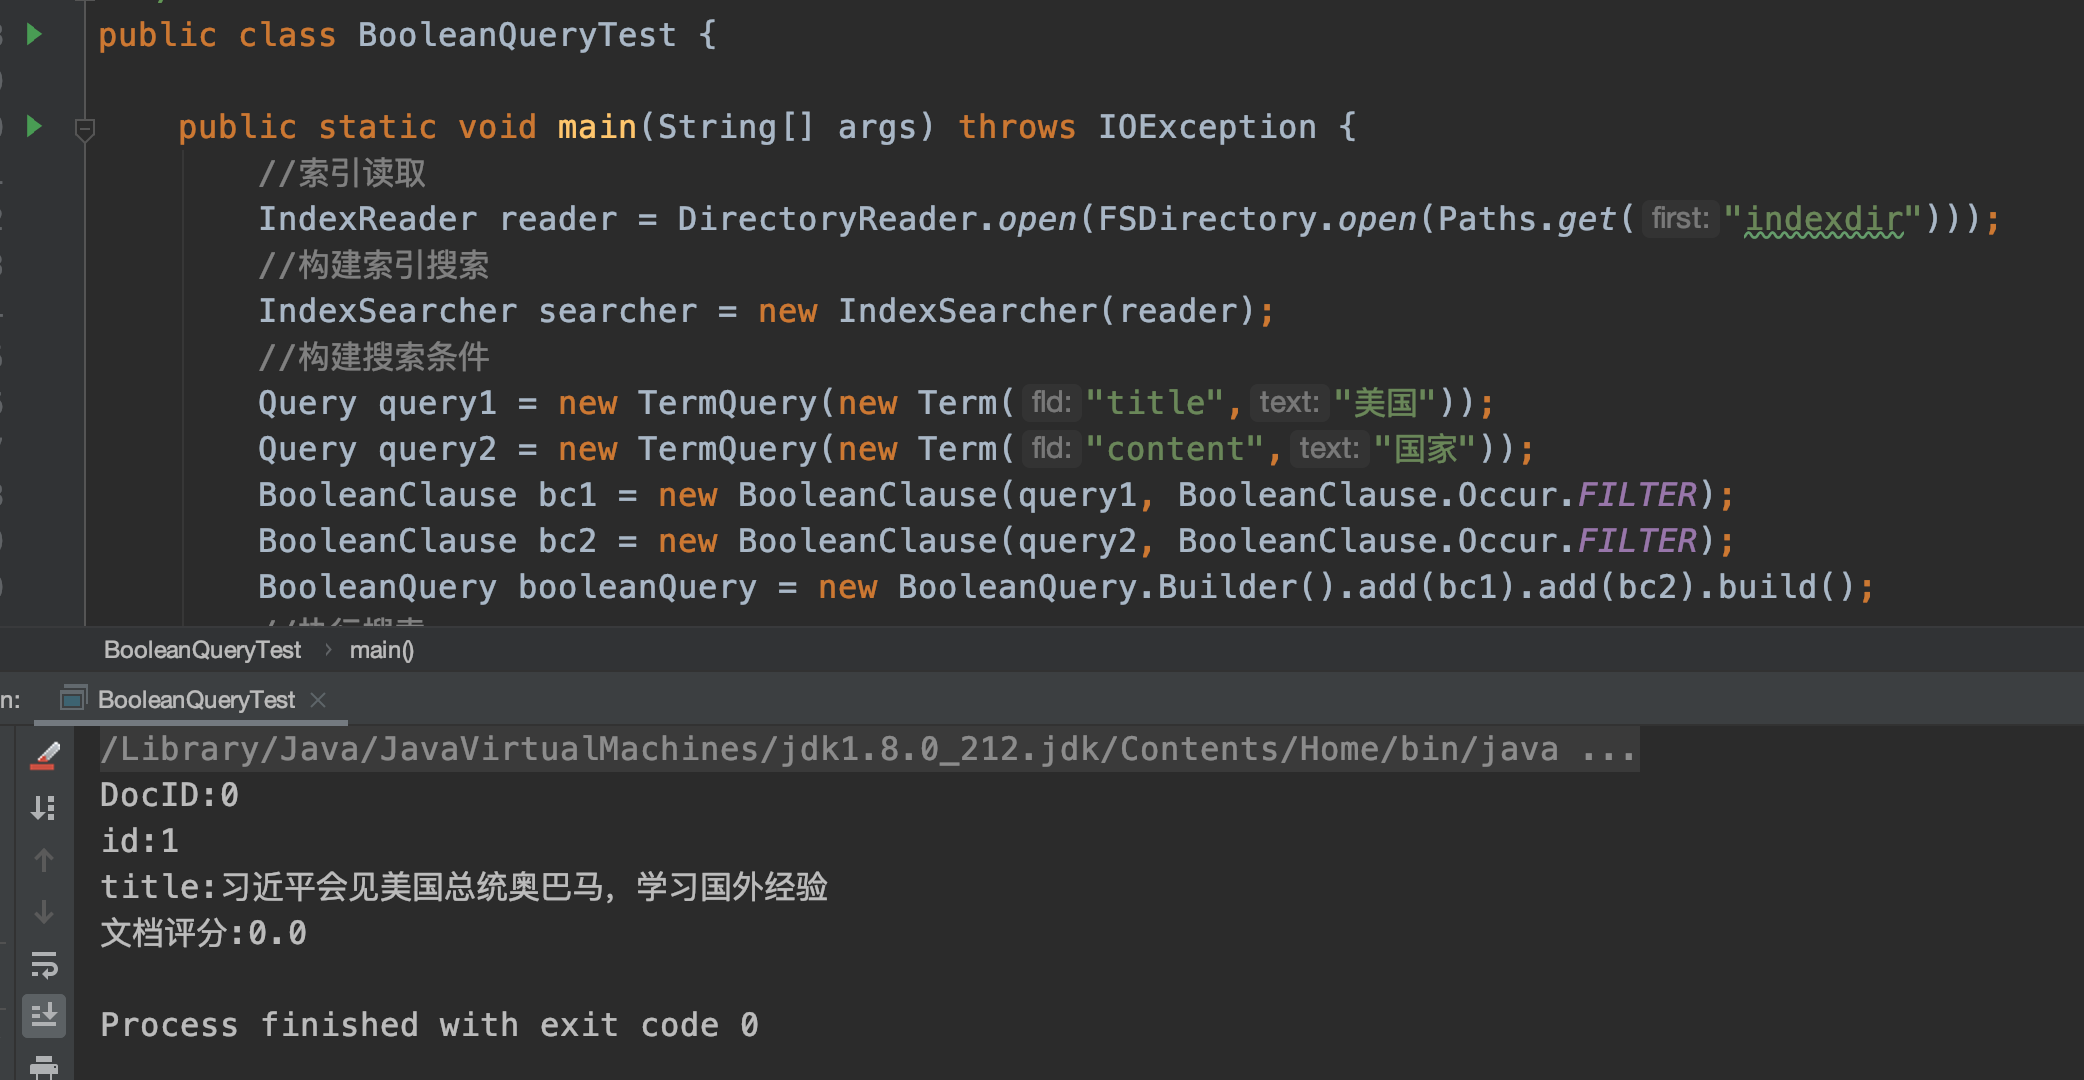Viewport: 2084px width, 1080px height.
Task: Click main() in the breadcrumb bar
Action: pyautogui.click(x=381, y=650)
